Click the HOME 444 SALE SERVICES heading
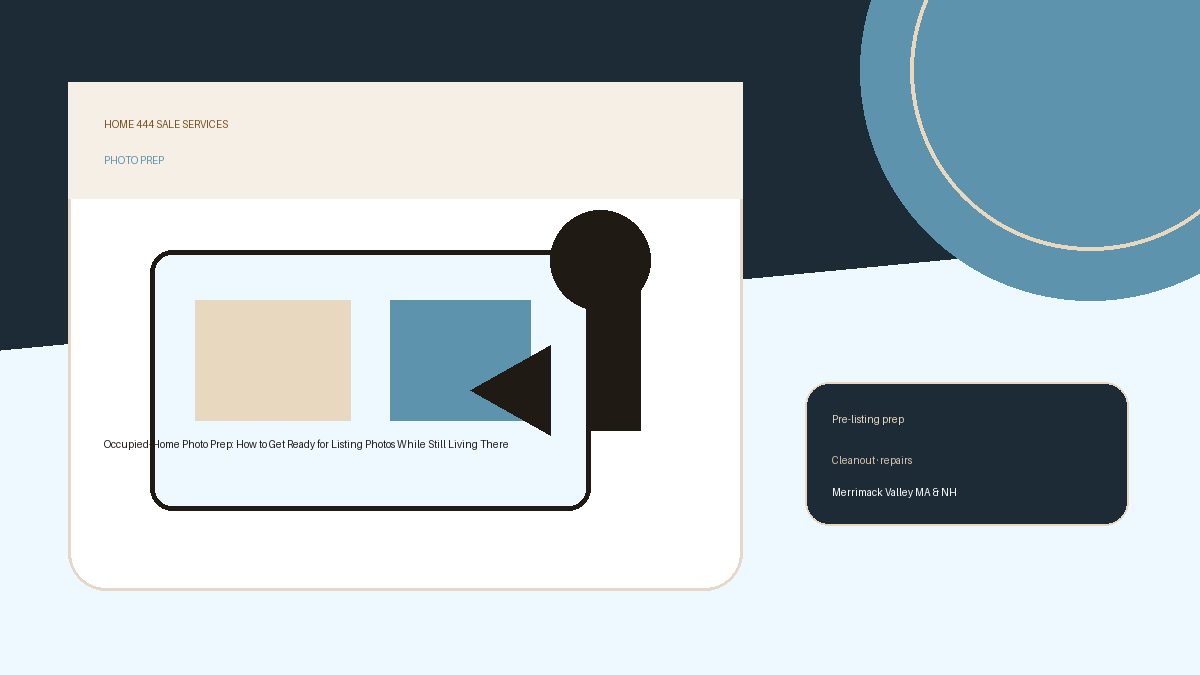Viewport: 1200px width, 675px height. (166, 125)
